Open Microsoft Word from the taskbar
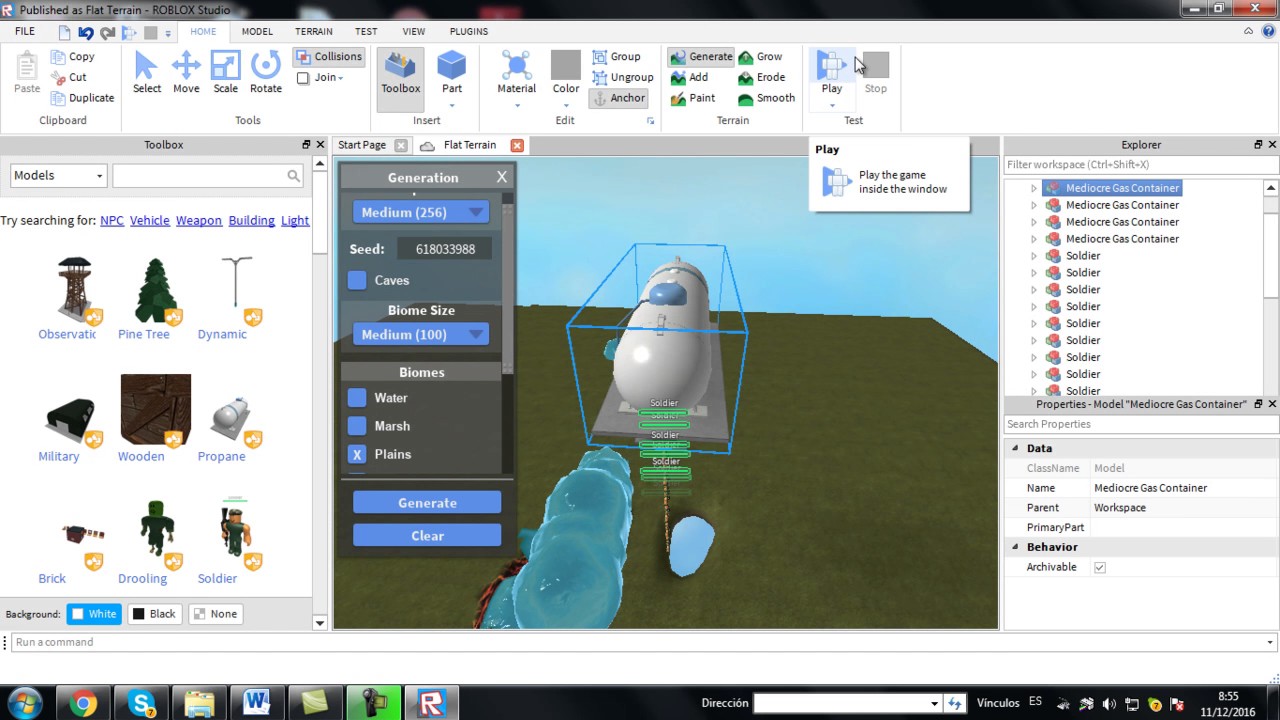 coord(256,703)
